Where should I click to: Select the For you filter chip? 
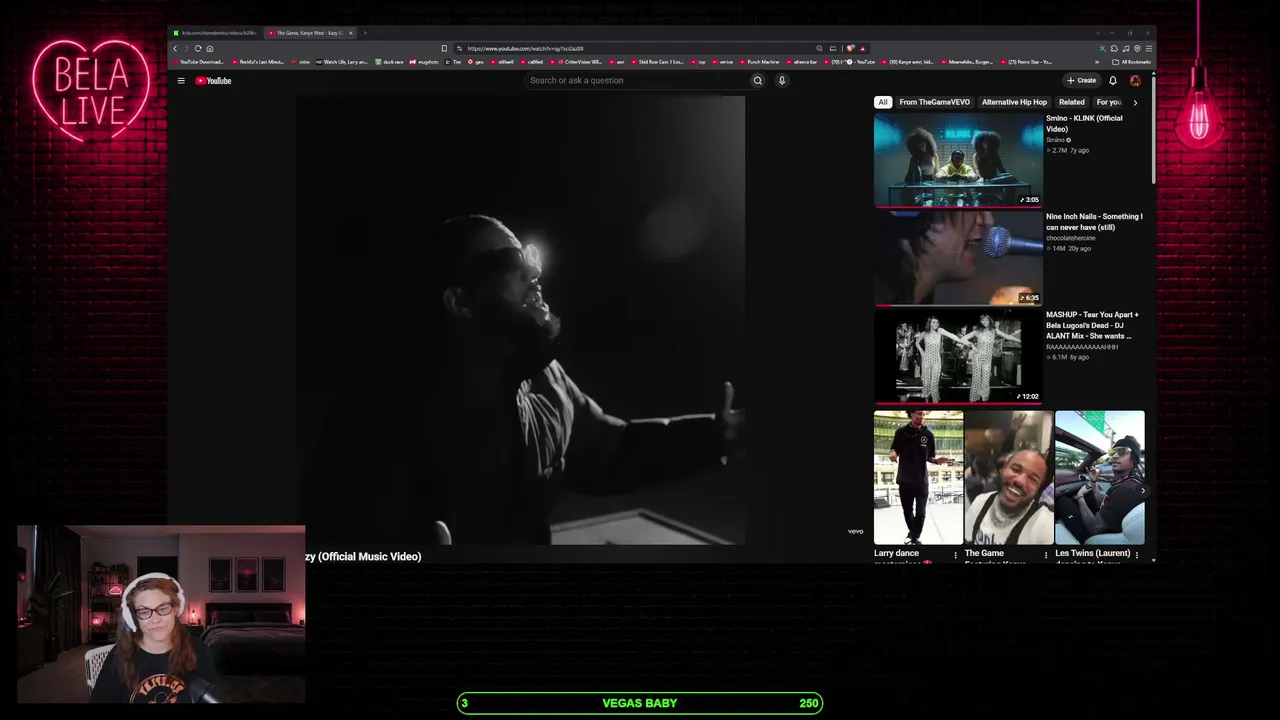(x=1109, y=102)
